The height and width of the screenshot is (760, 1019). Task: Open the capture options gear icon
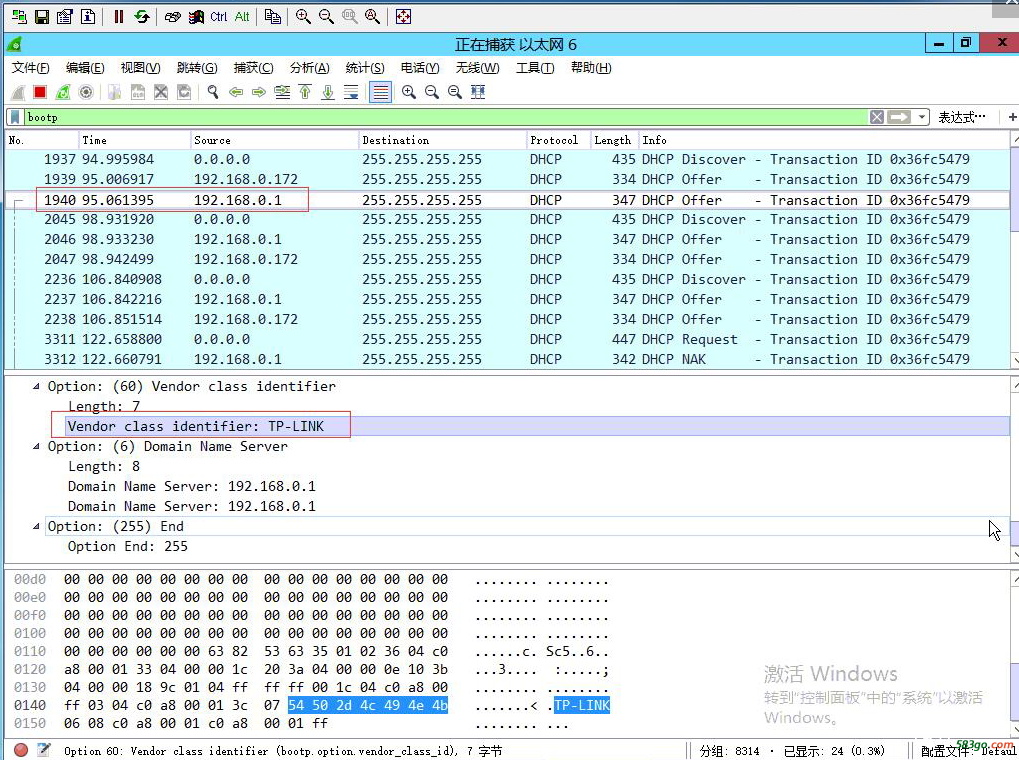click(x=86, y=92)
